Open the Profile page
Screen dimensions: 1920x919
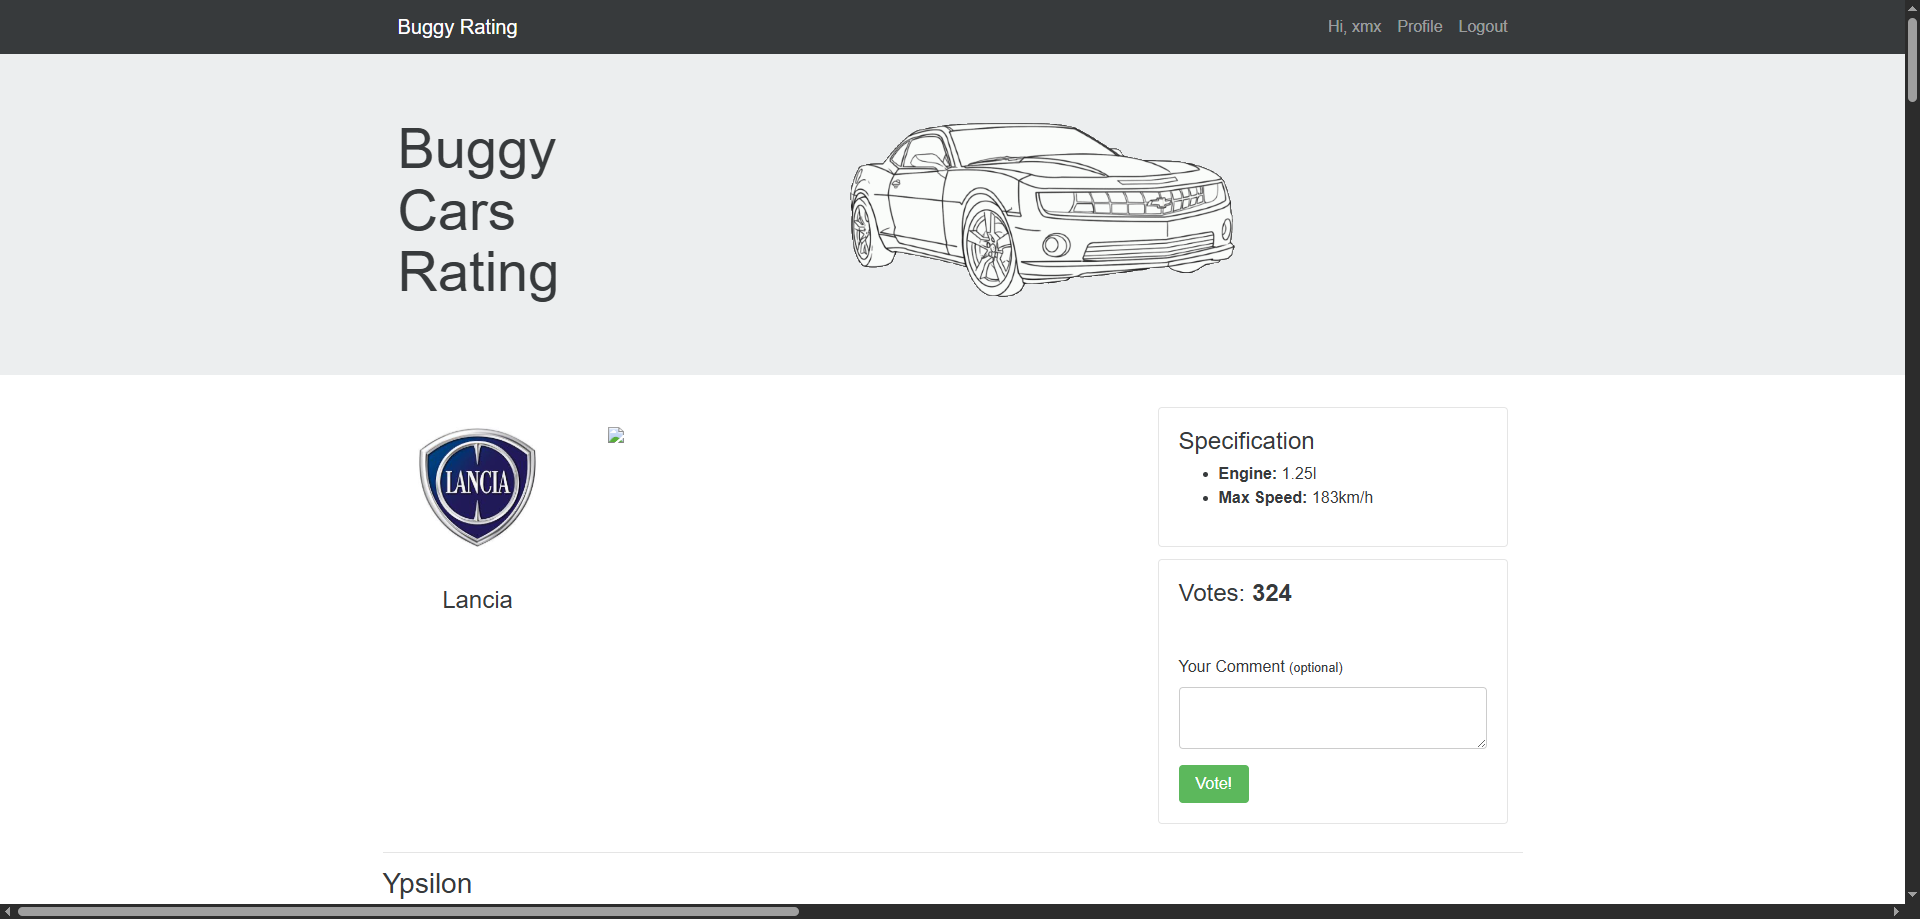coord(1419,27)
